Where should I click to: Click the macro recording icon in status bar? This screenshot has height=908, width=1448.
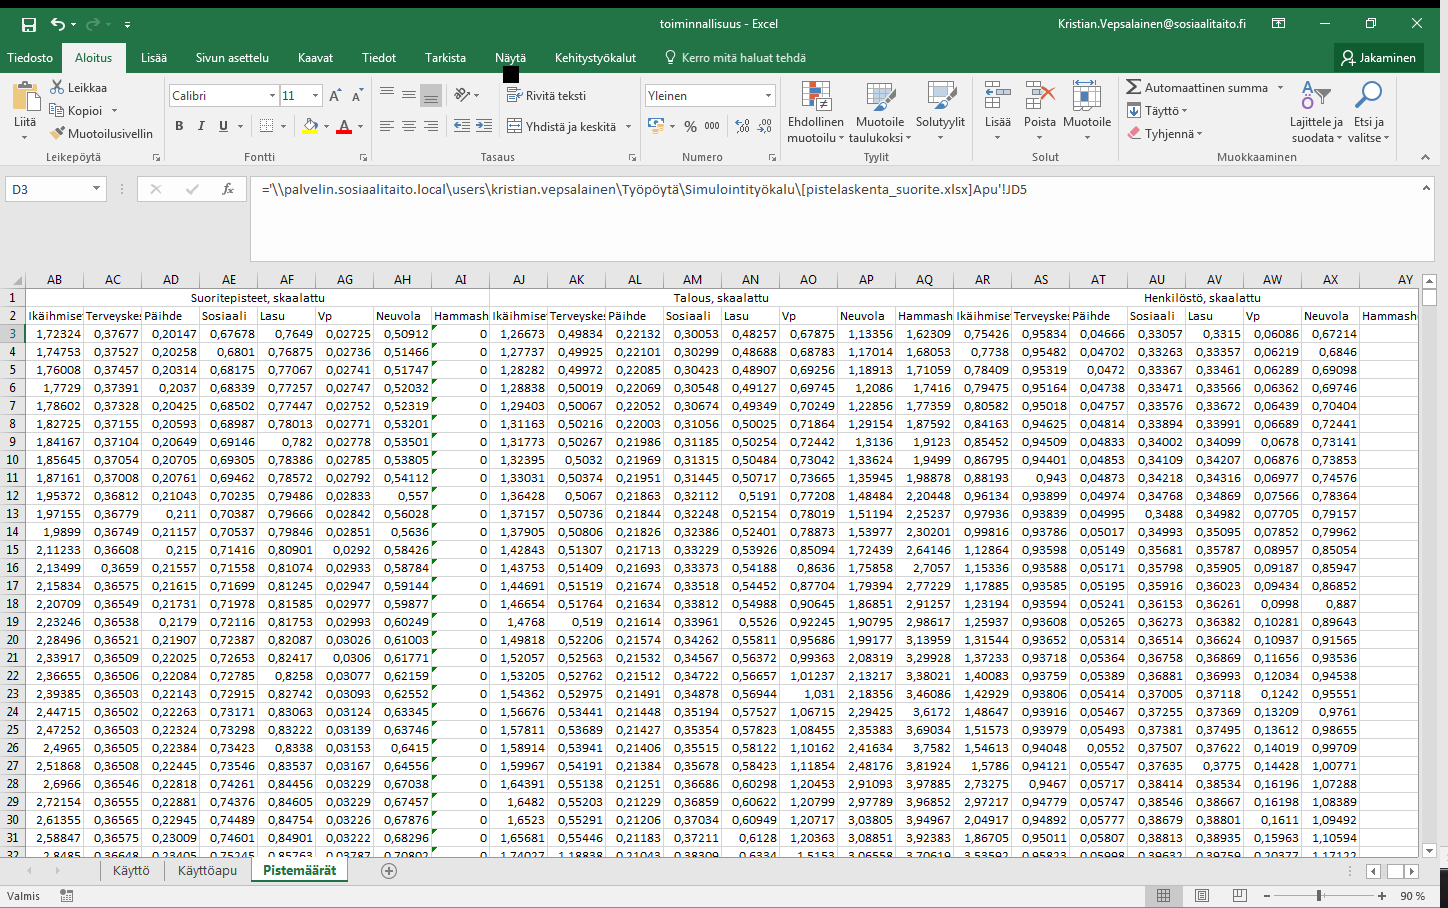[67, 896]
